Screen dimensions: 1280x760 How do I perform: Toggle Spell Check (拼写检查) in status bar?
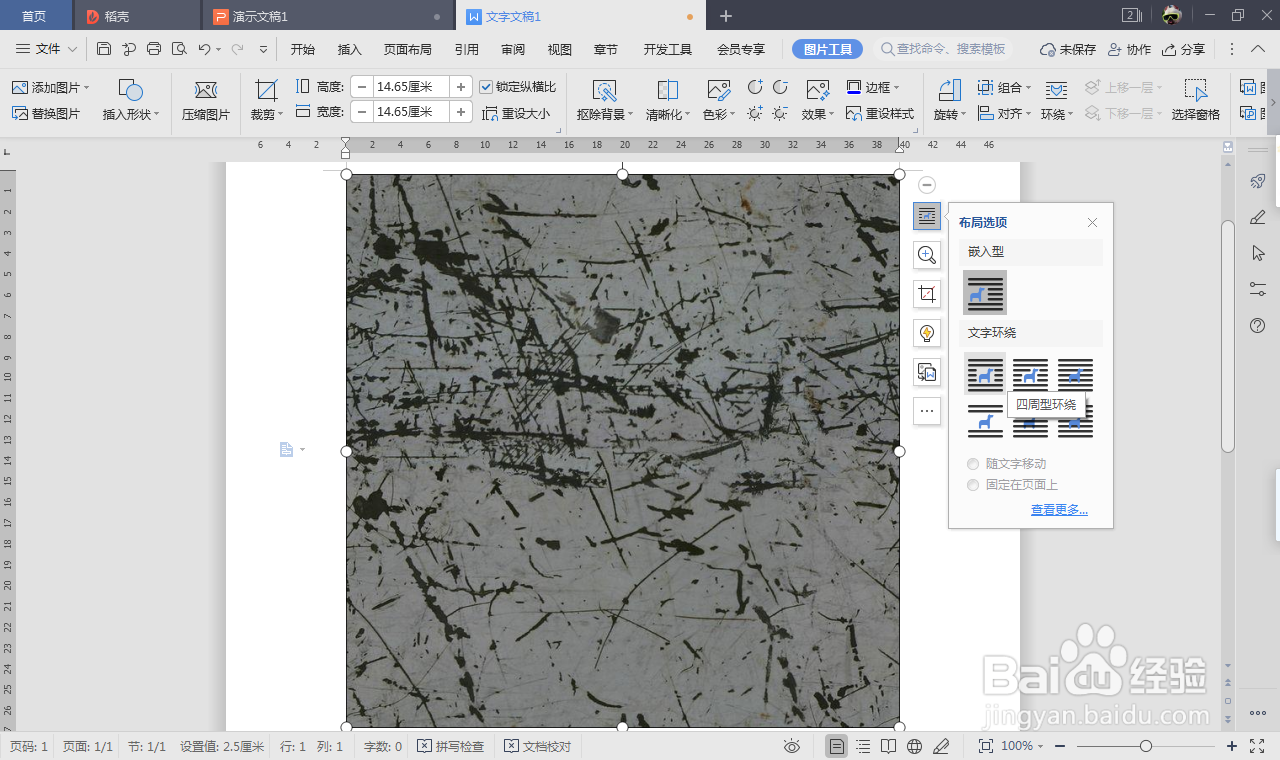[450, 746]
